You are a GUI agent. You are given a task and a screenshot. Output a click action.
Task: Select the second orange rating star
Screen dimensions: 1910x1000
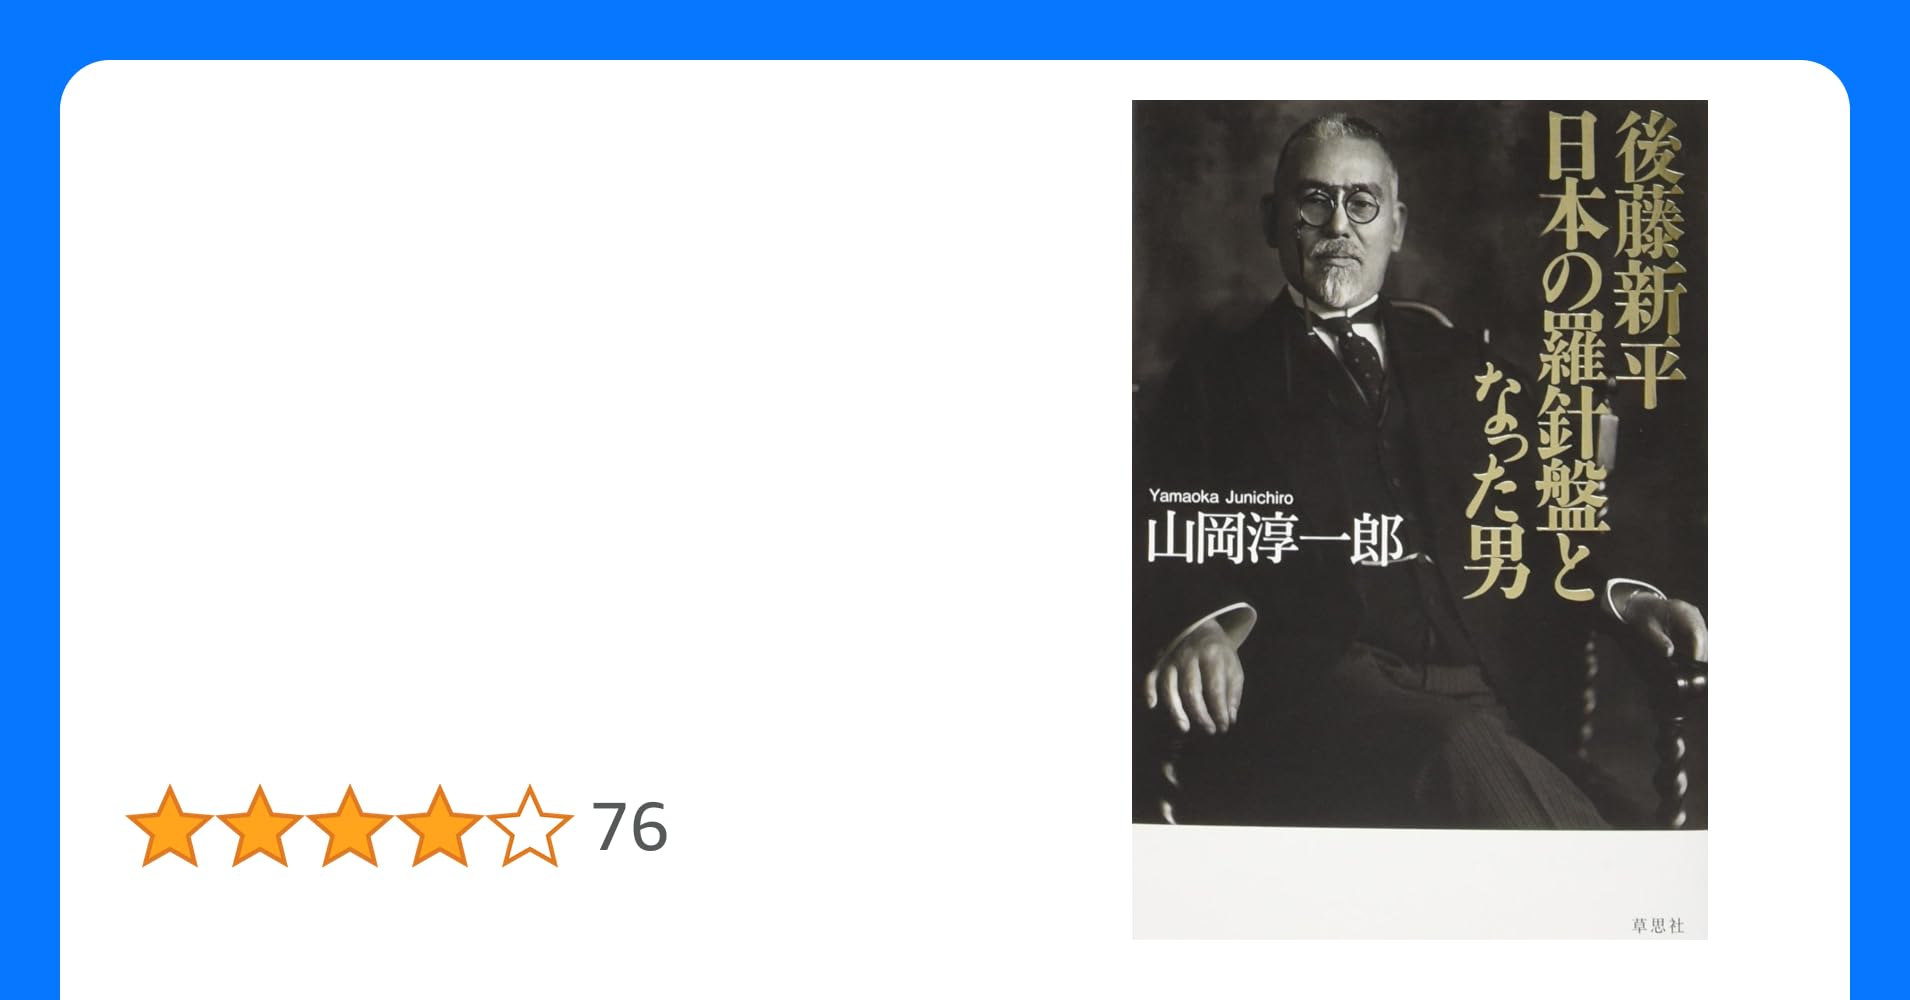260,826
